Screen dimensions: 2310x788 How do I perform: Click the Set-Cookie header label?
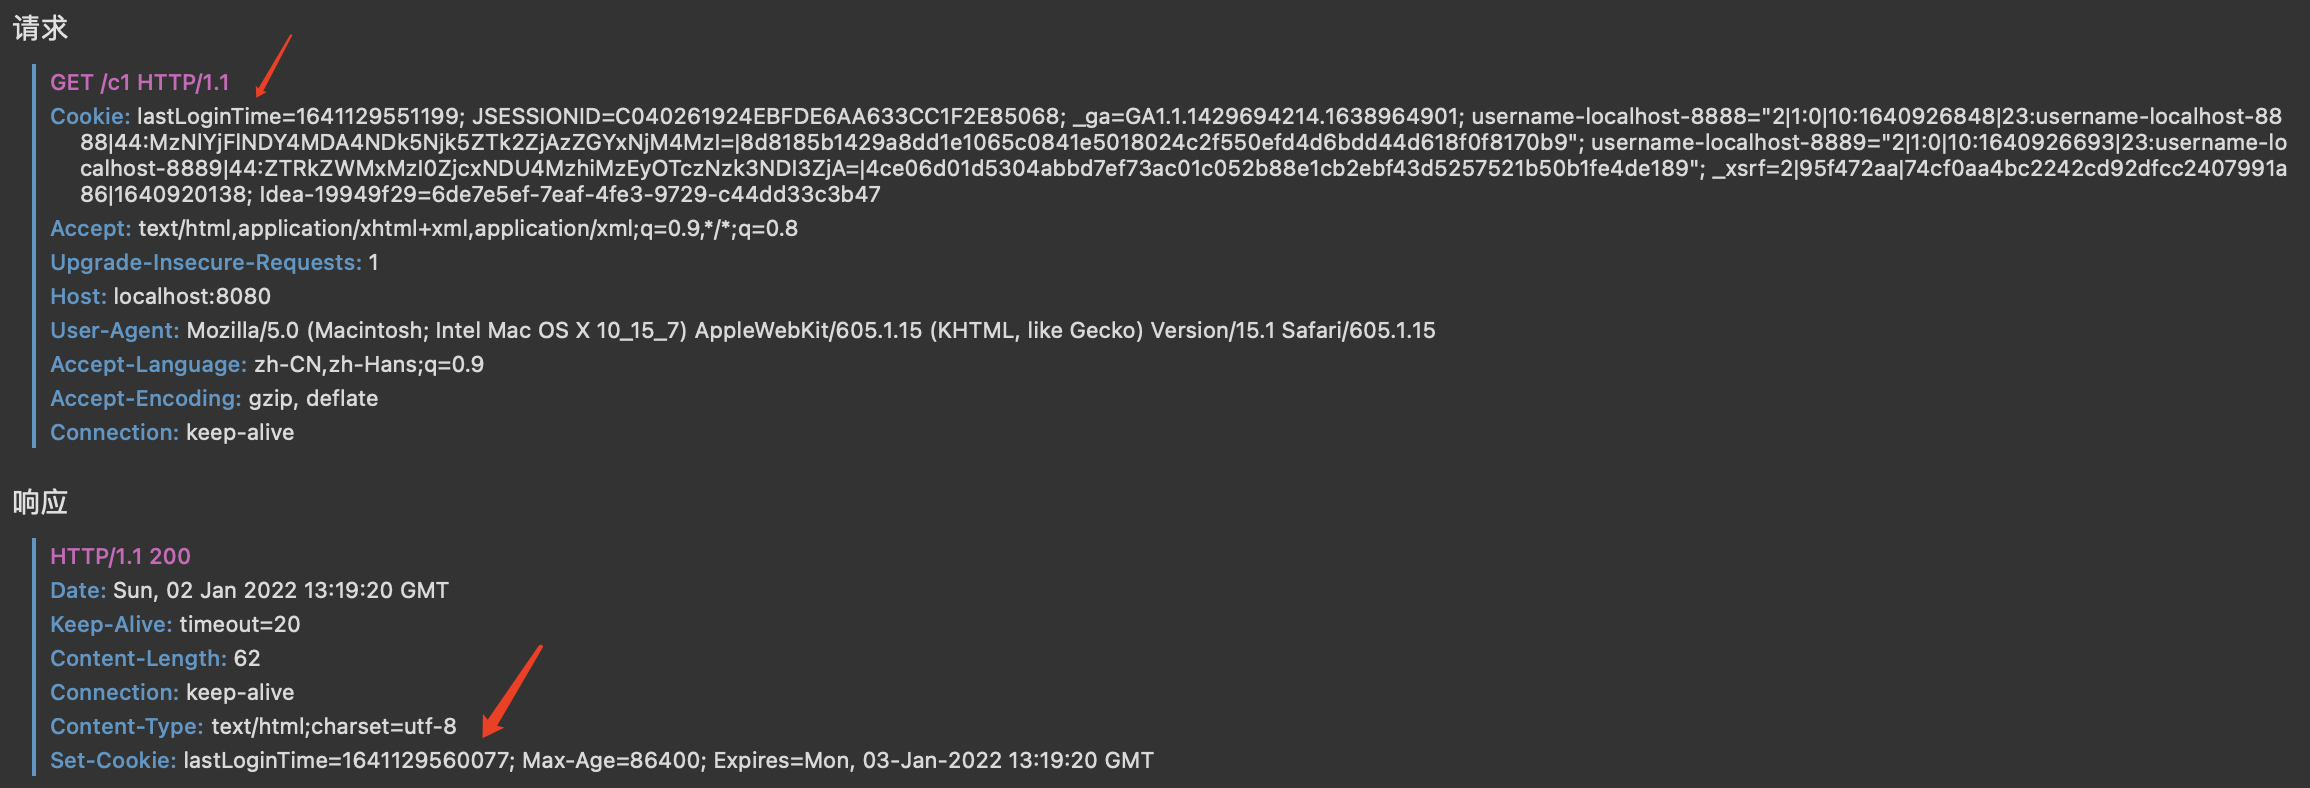pos(113,760)
